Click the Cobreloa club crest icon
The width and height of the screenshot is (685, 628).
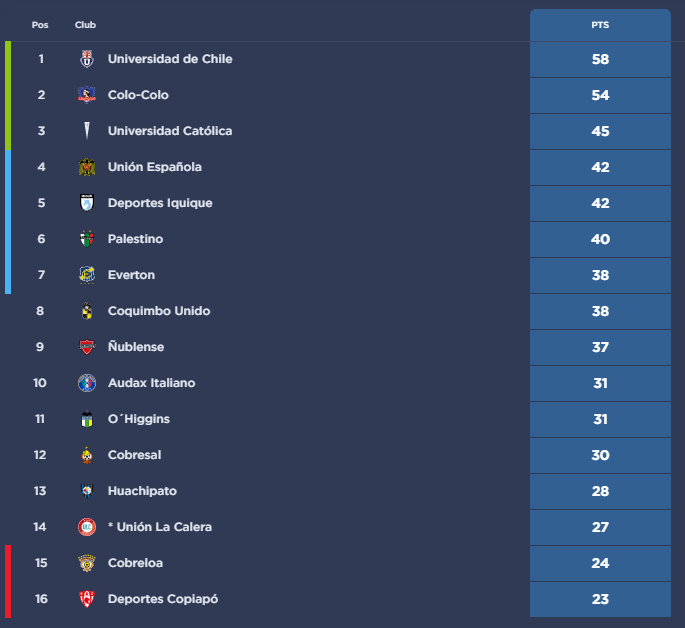[x=87, y=563]
